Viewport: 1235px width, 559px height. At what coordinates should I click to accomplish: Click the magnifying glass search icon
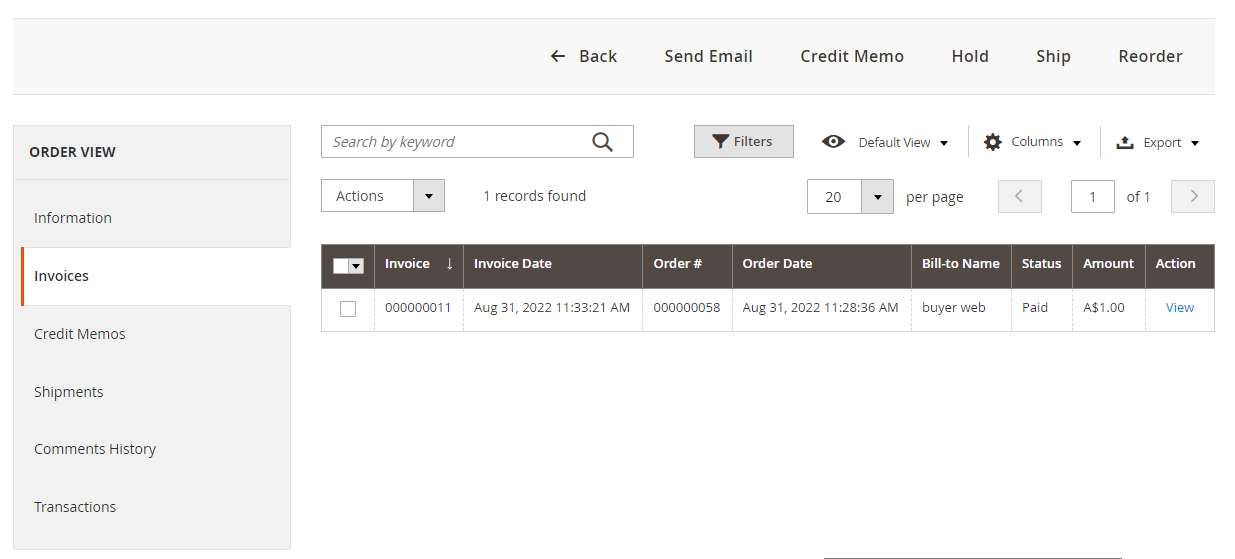pos(602,142)
